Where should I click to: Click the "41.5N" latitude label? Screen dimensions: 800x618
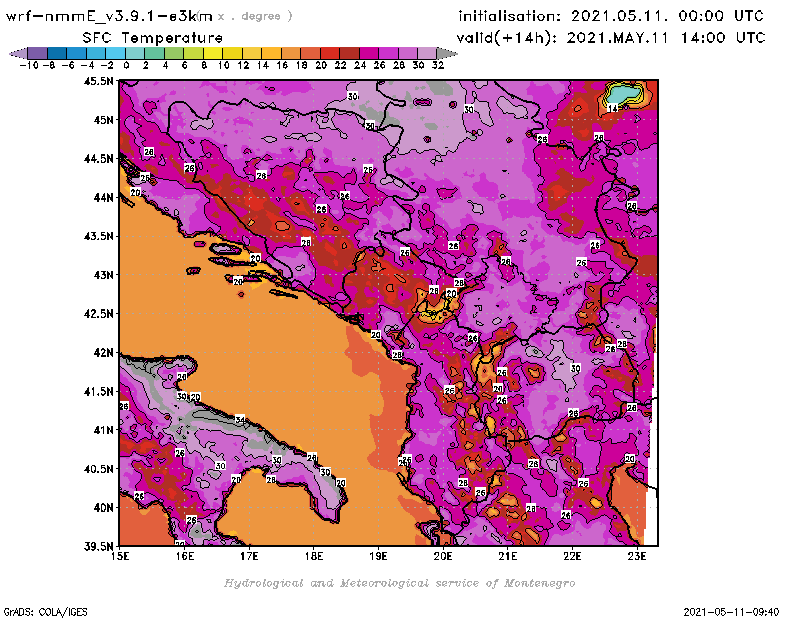pyautogui.click(x=98, y=391)
